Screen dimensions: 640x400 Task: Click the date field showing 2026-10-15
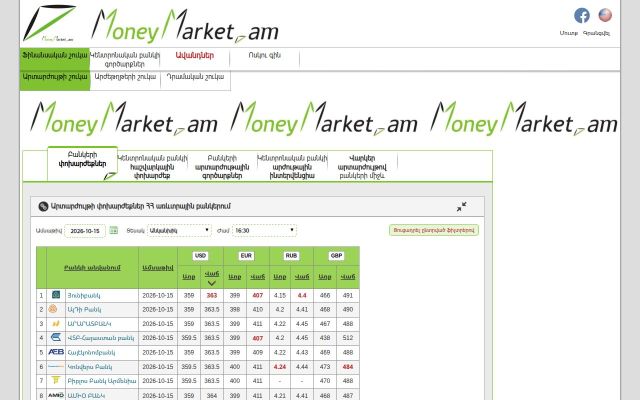(85, 231)
